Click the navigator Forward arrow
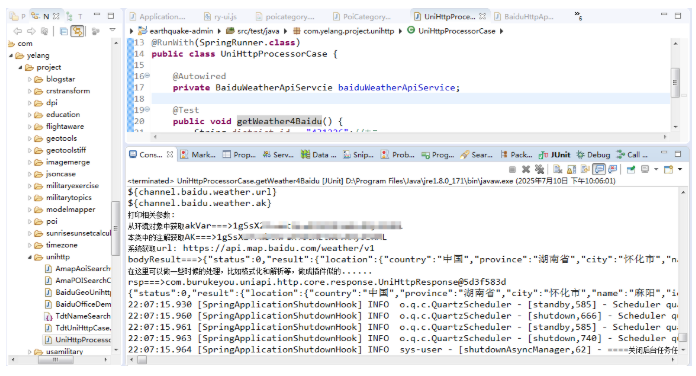This screenshot has height=376, width=696. coord(31,31)
